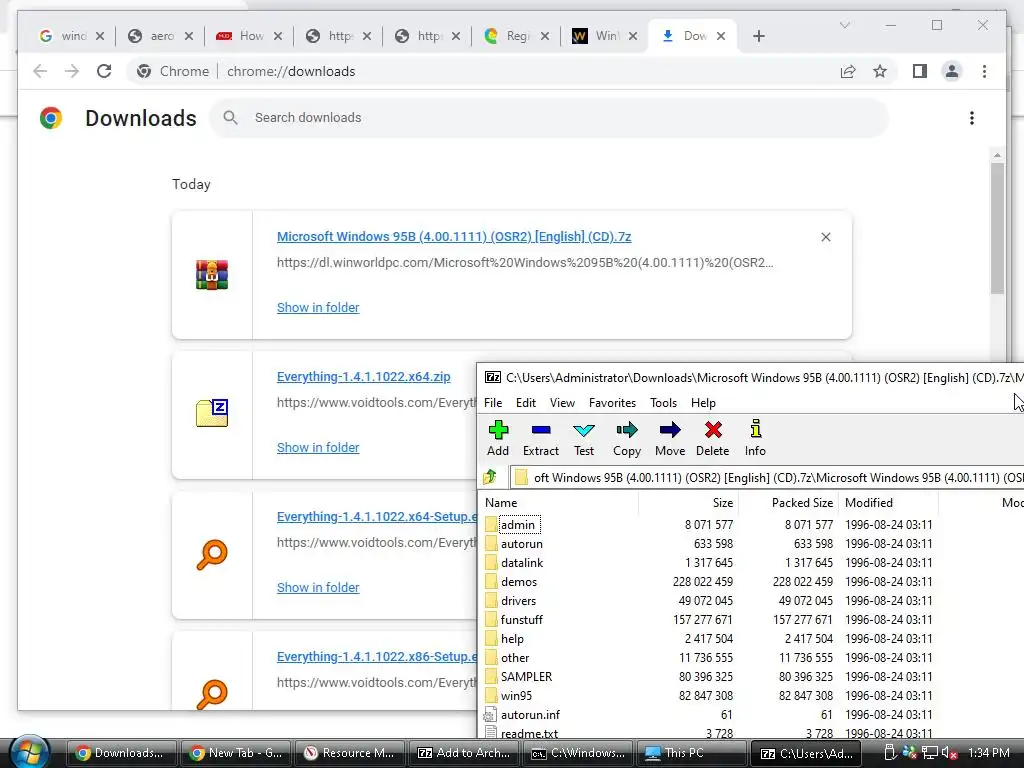
Task: Click the Downloads page scrollbar thumb
Action: tap(997, 227)
